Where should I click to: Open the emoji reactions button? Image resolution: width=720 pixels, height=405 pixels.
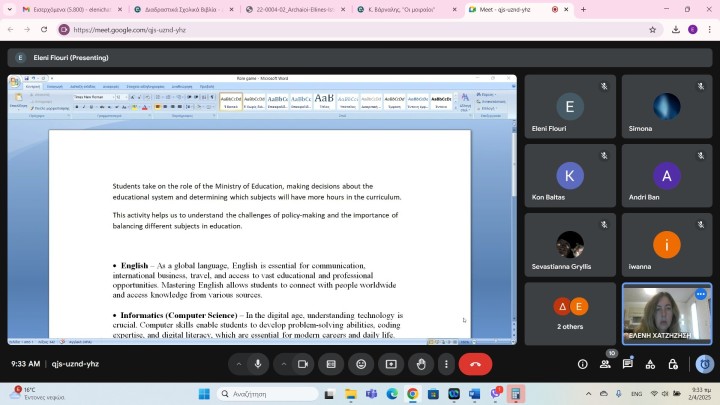click(x=361, y=364)
